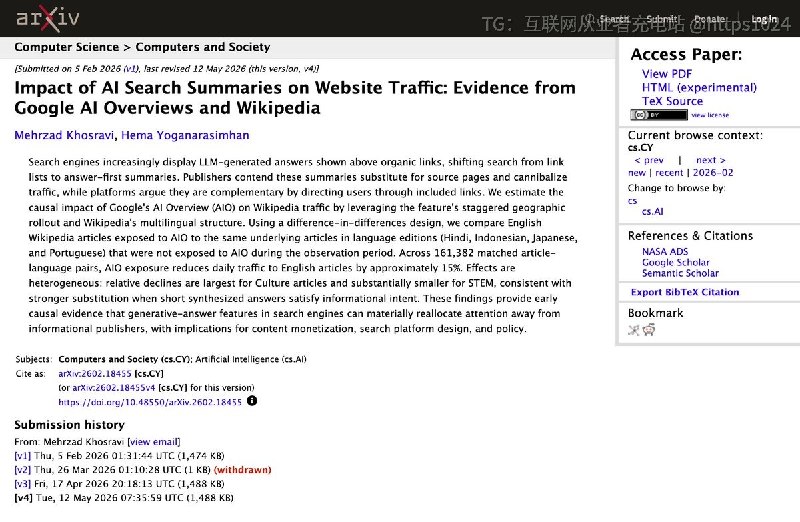Image resolution: width=800 pixels, height=522 pixels.
Task: Click Log in in the header
Action: 764,19
